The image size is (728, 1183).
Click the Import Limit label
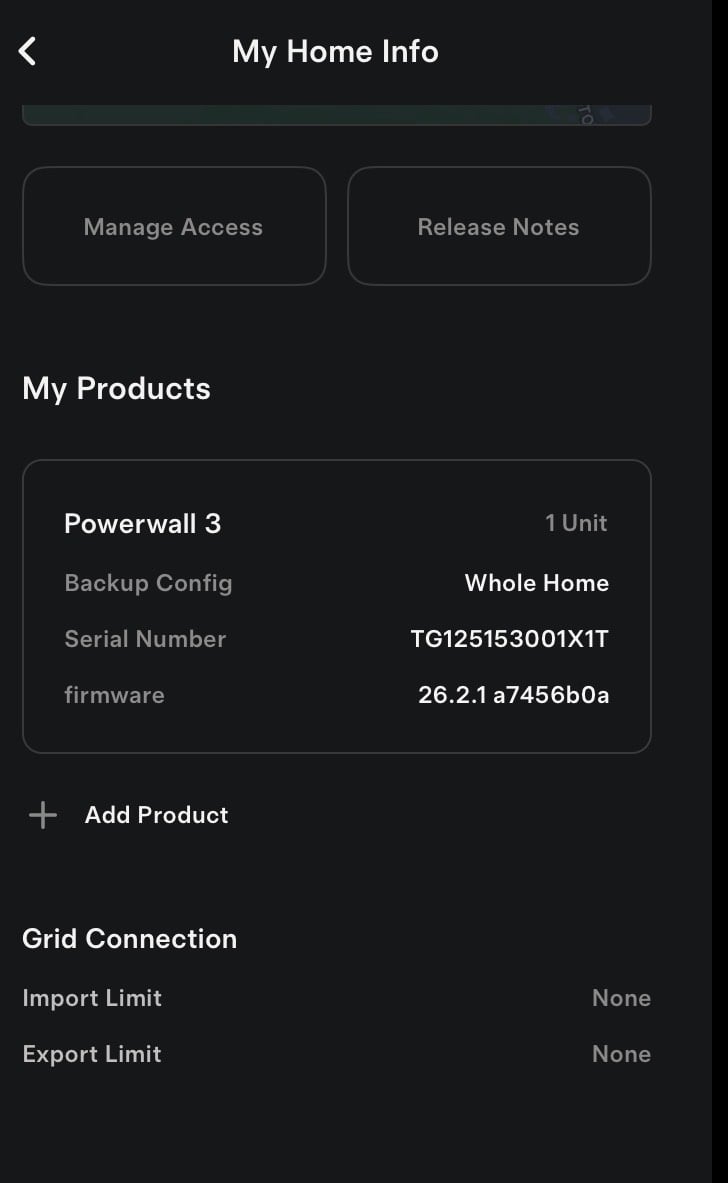pos(92,998)
